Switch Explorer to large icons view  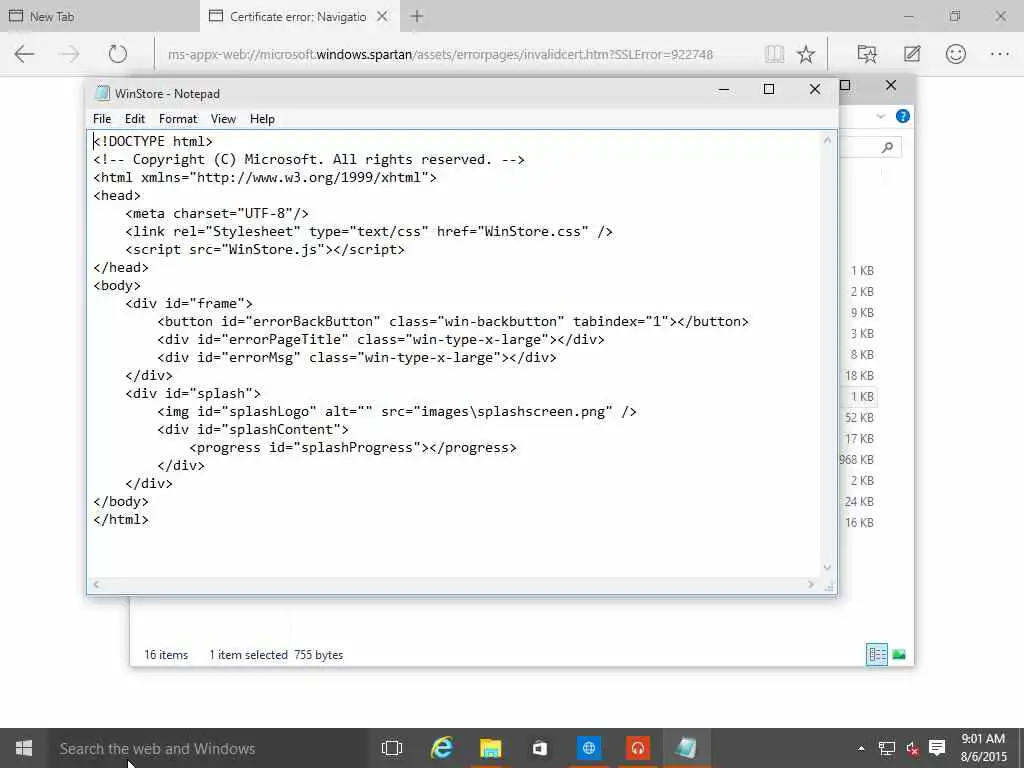point(899,654)
